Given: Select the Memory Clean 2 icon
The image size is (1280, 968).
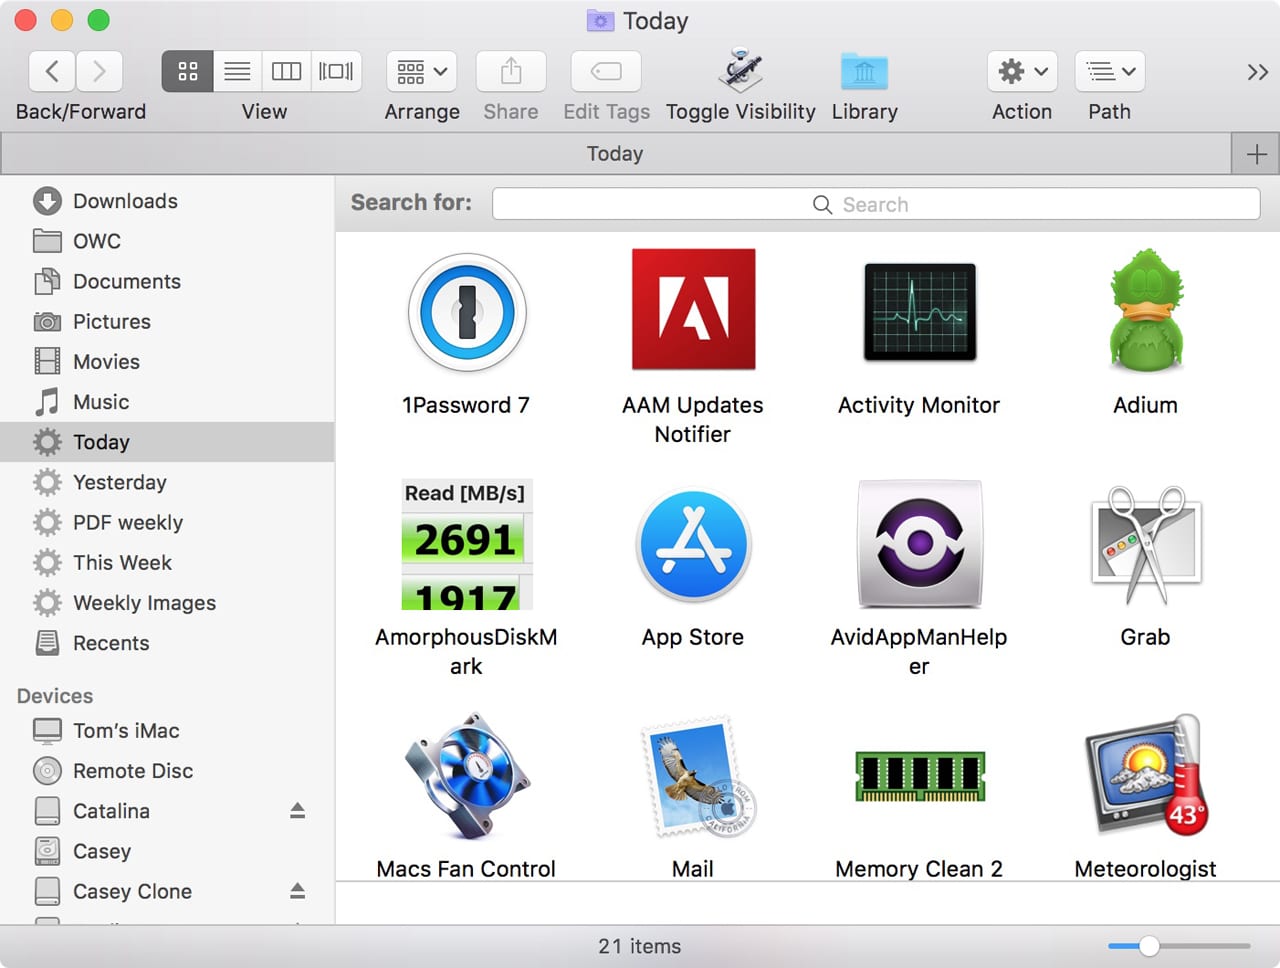Looking at the screenshot, I should click(919, 777).
